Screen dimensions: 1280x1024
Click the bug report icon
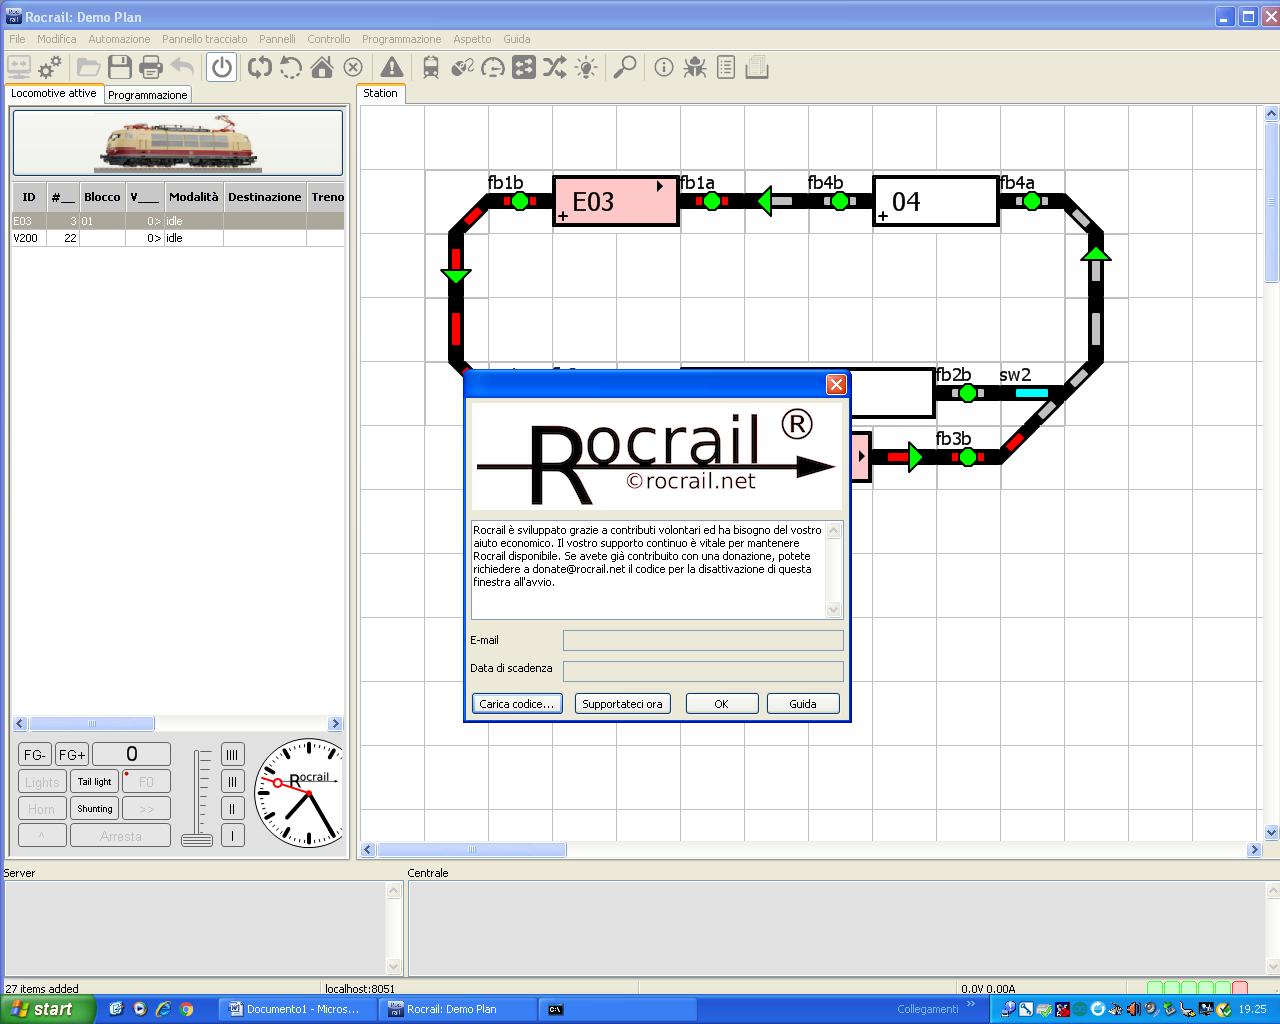tap(695, 67)
